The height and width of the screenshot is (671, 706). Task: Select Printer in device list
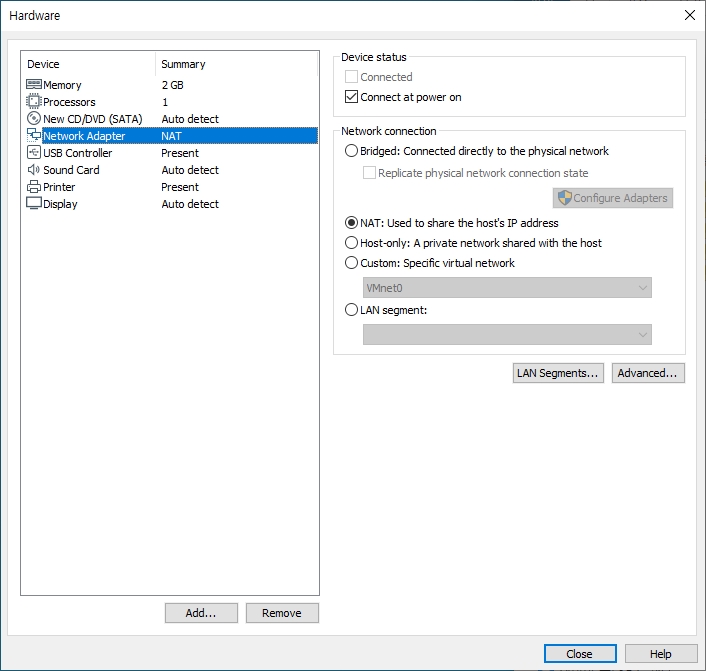click(171, 187)
